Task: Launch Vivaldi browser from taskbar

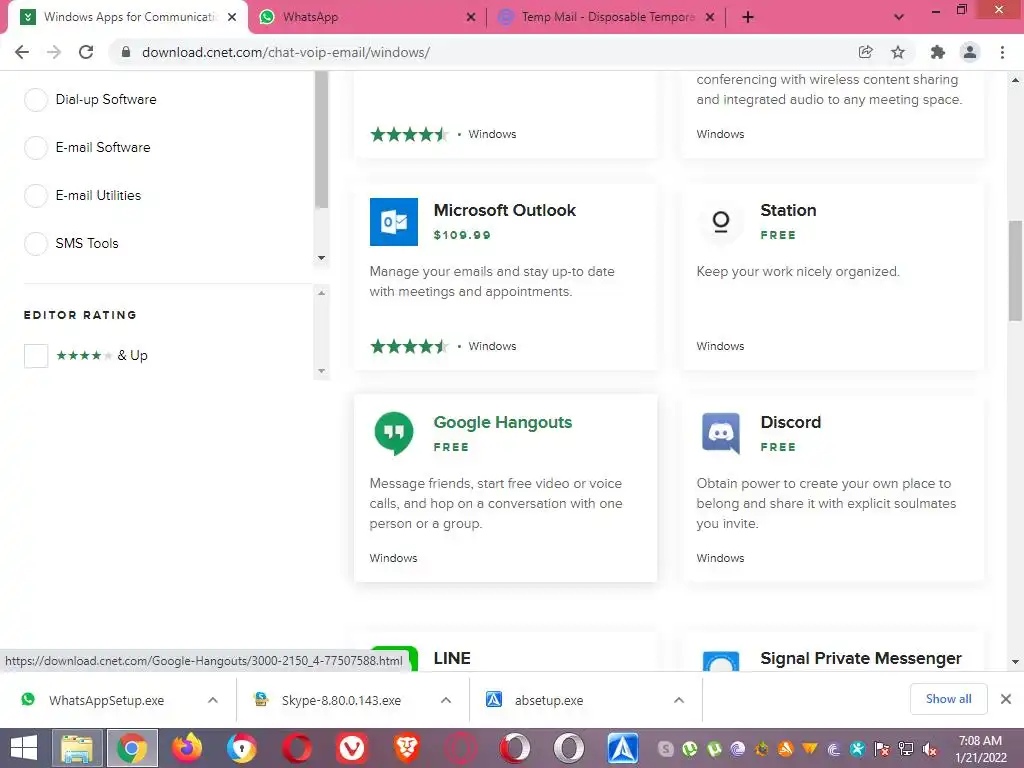Action: (x=351, y=748)
